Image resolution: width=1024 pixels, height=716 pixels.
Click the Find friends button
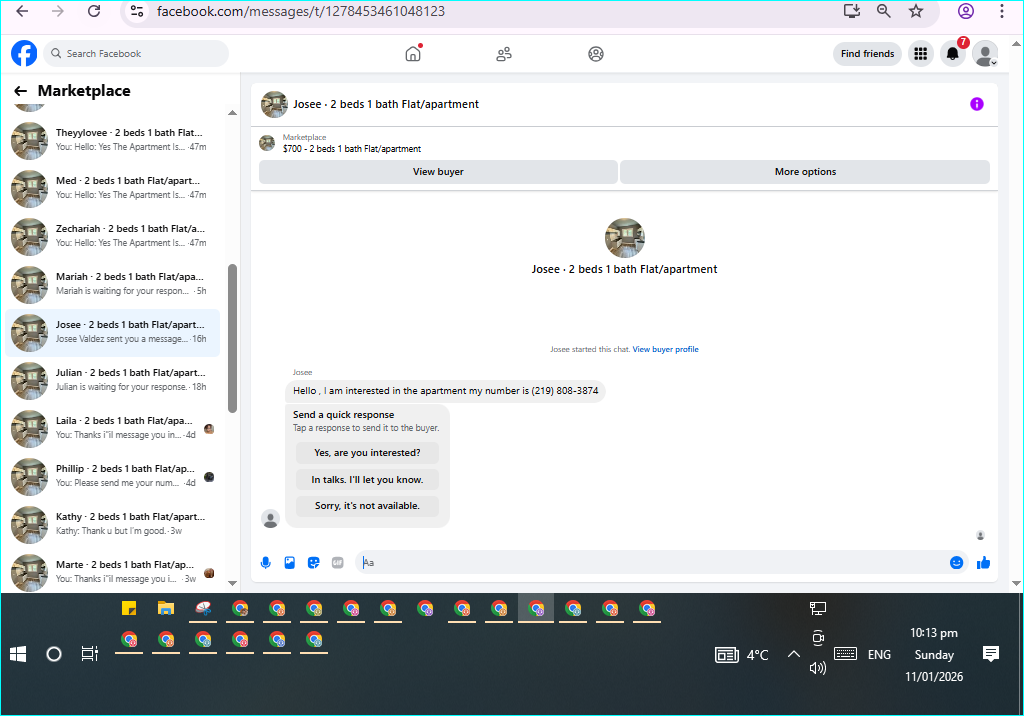(x=867, y=54)
